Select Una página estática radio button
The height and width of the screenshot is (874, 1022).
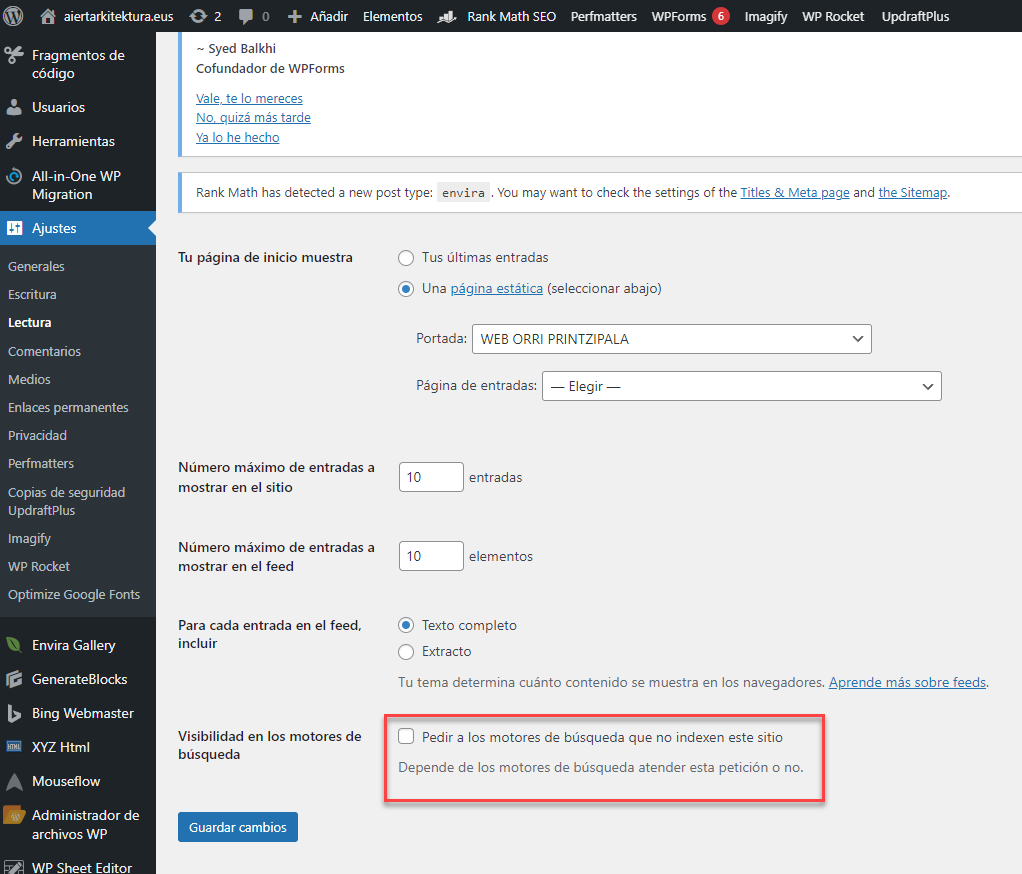tap(406, 289)
